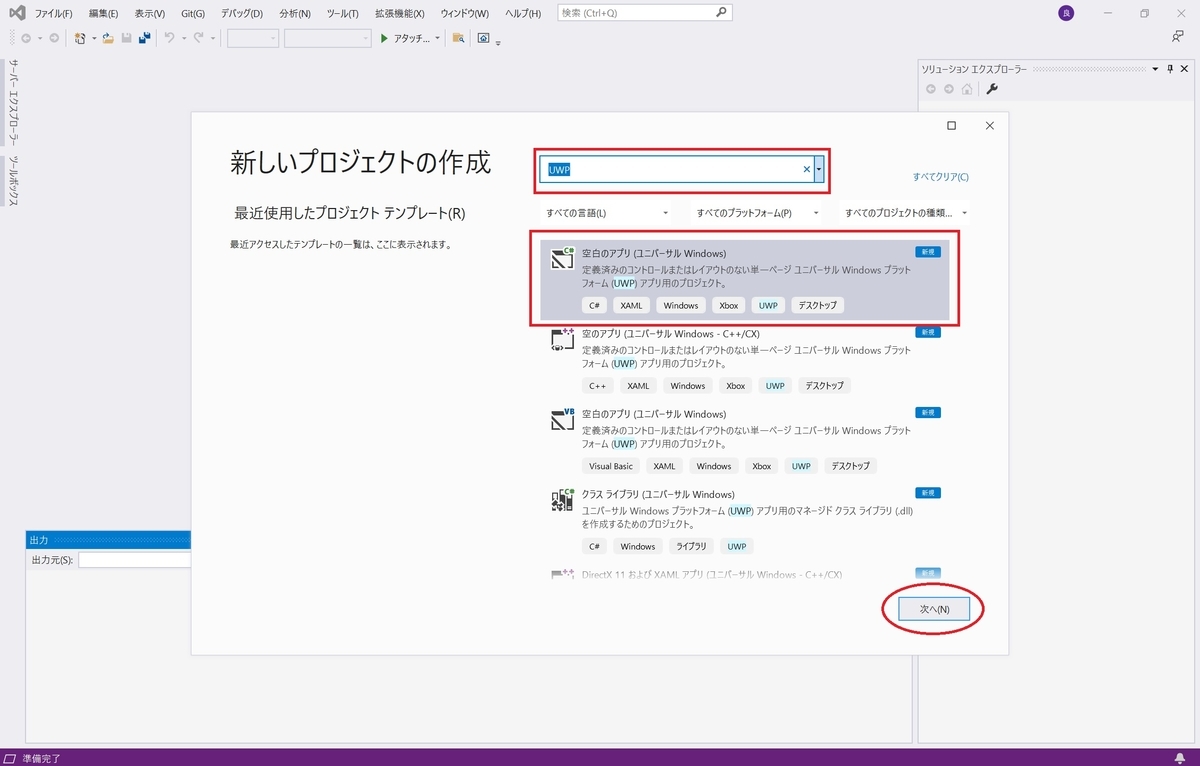Select the DirectX 11 and XAML app template
The image size is (1200, 766).
(x=745, y=575)
